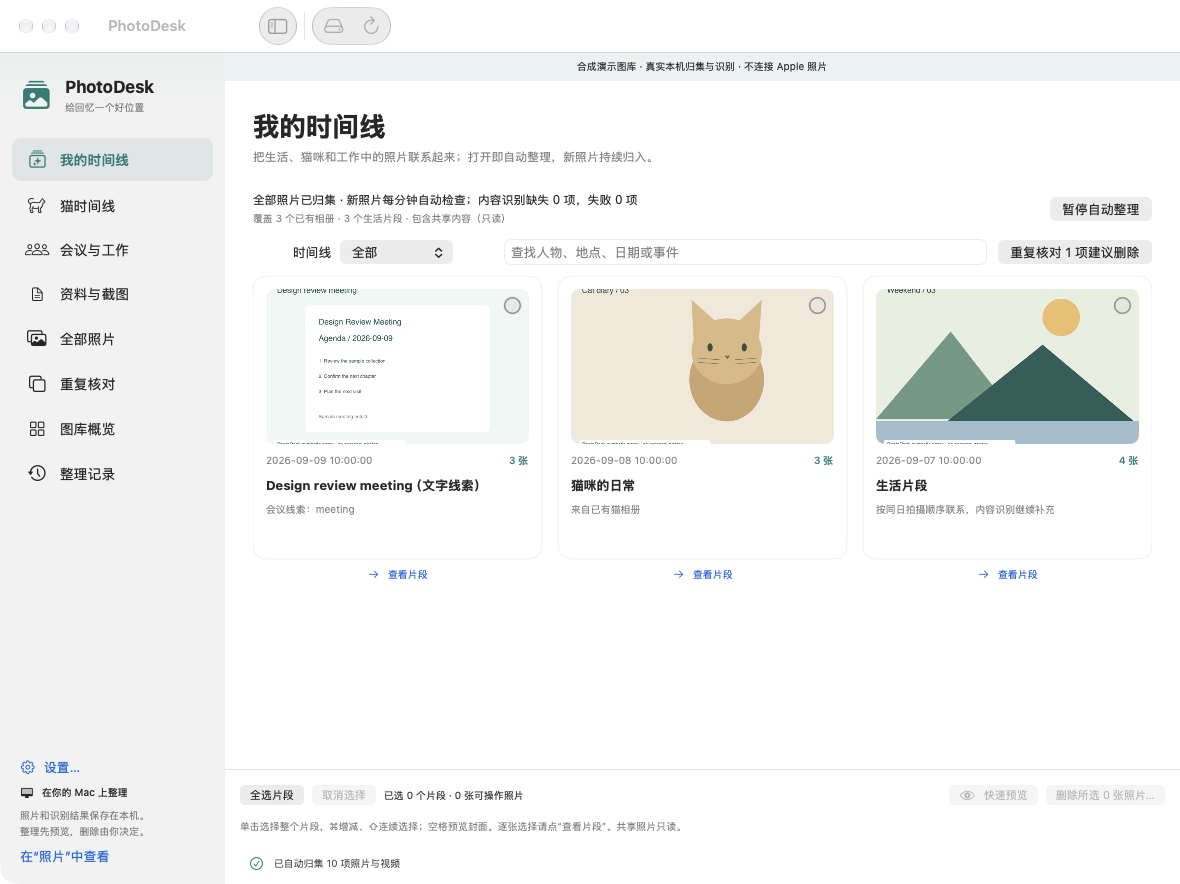Screen dimensions: 1180x884
Task: Go to 资料与截图 section
Action: pos(112,294)
